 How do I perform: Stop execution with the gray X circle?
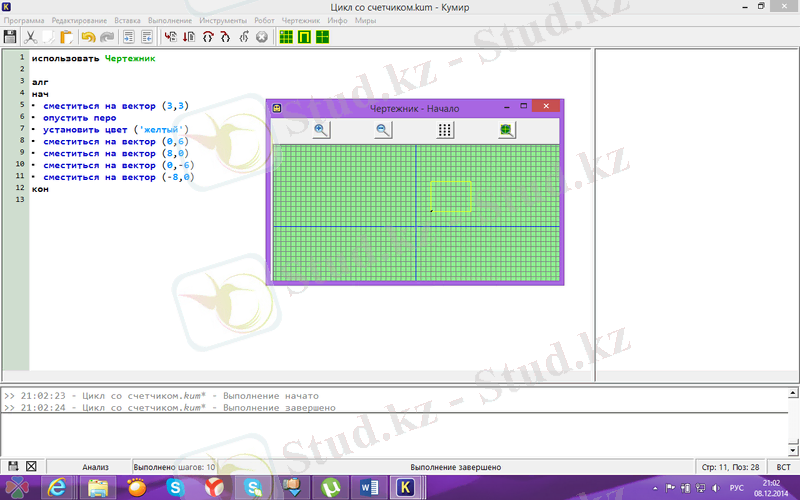coord(262,37)
